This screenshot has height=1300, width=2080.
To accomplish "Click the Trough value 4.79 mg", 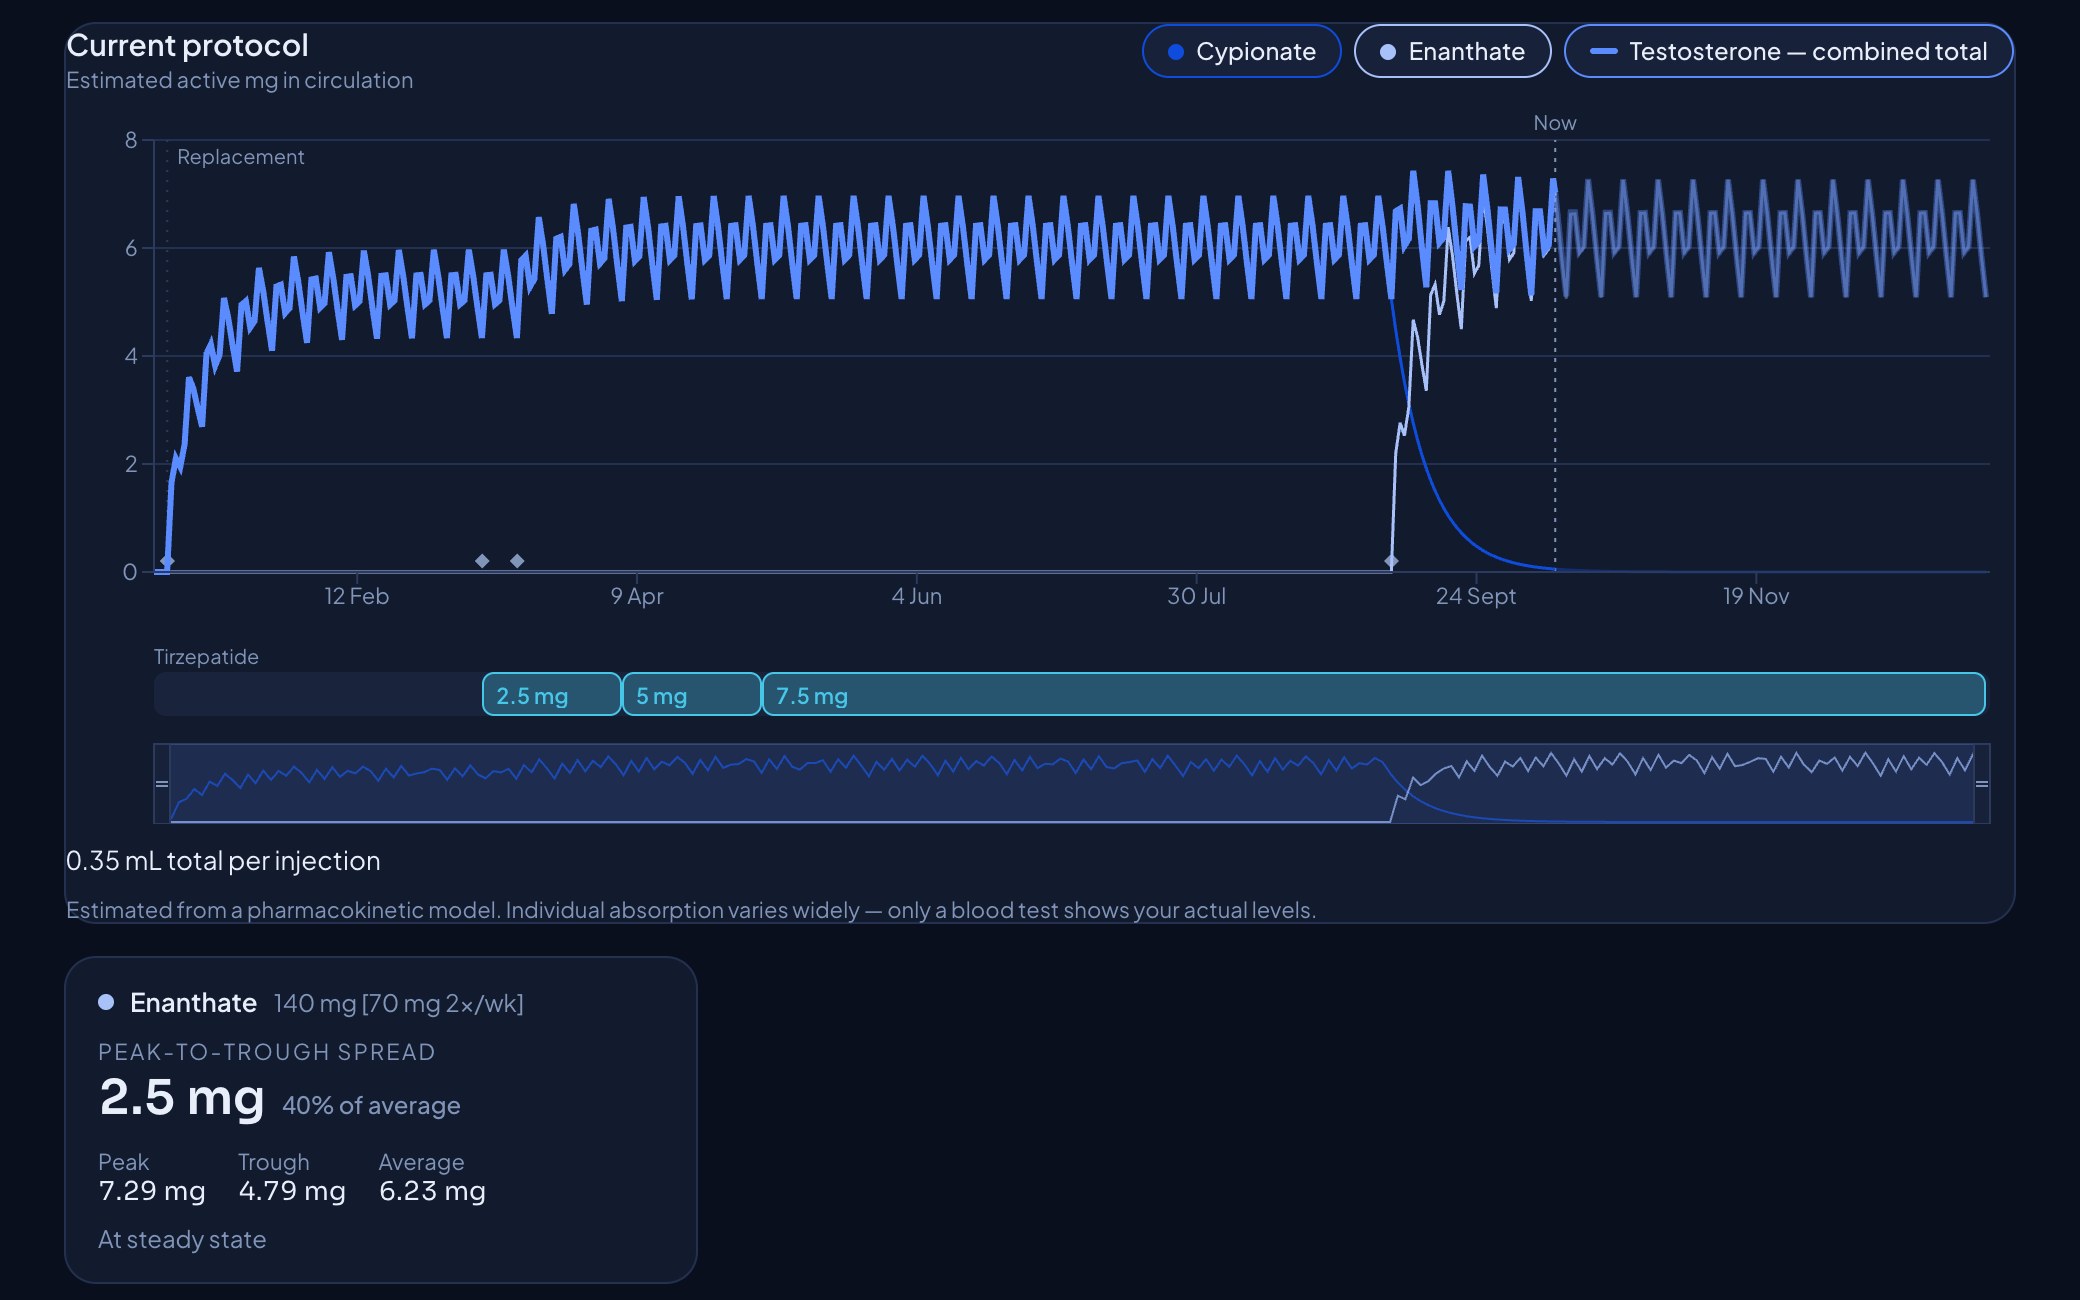I will click(x=292, y=1191).
